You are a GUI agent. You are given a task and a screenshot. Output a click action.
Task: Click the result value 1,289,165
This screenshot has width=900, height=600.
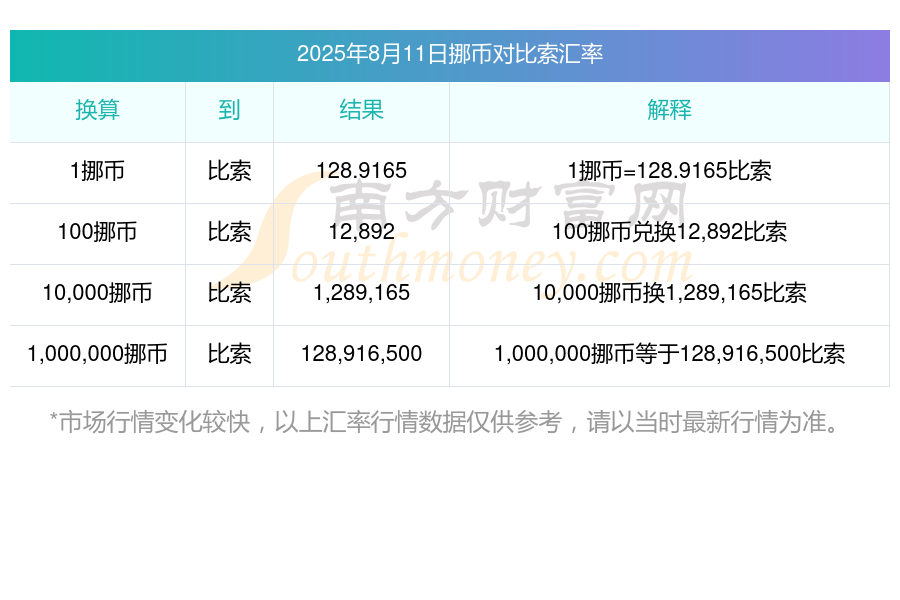(x=361, y=293)
